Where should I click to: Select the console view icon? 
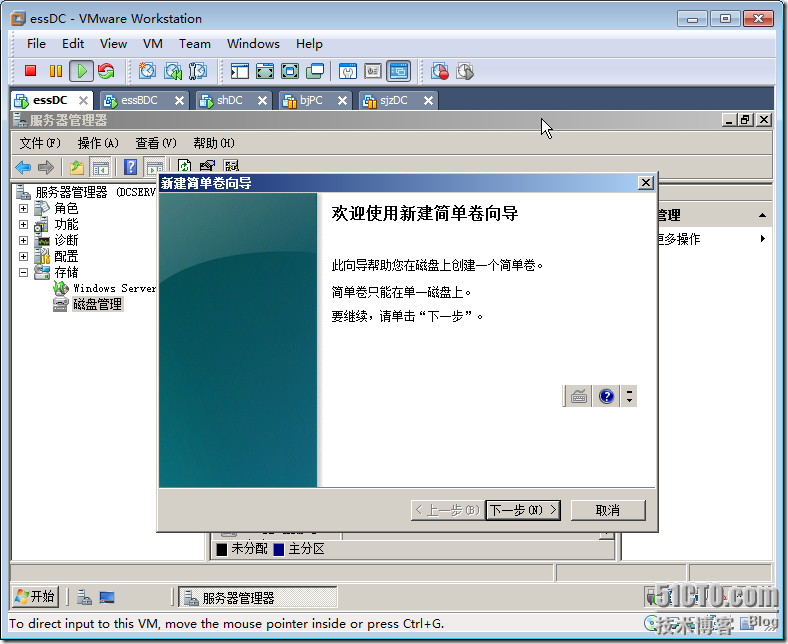click(399, 71)
